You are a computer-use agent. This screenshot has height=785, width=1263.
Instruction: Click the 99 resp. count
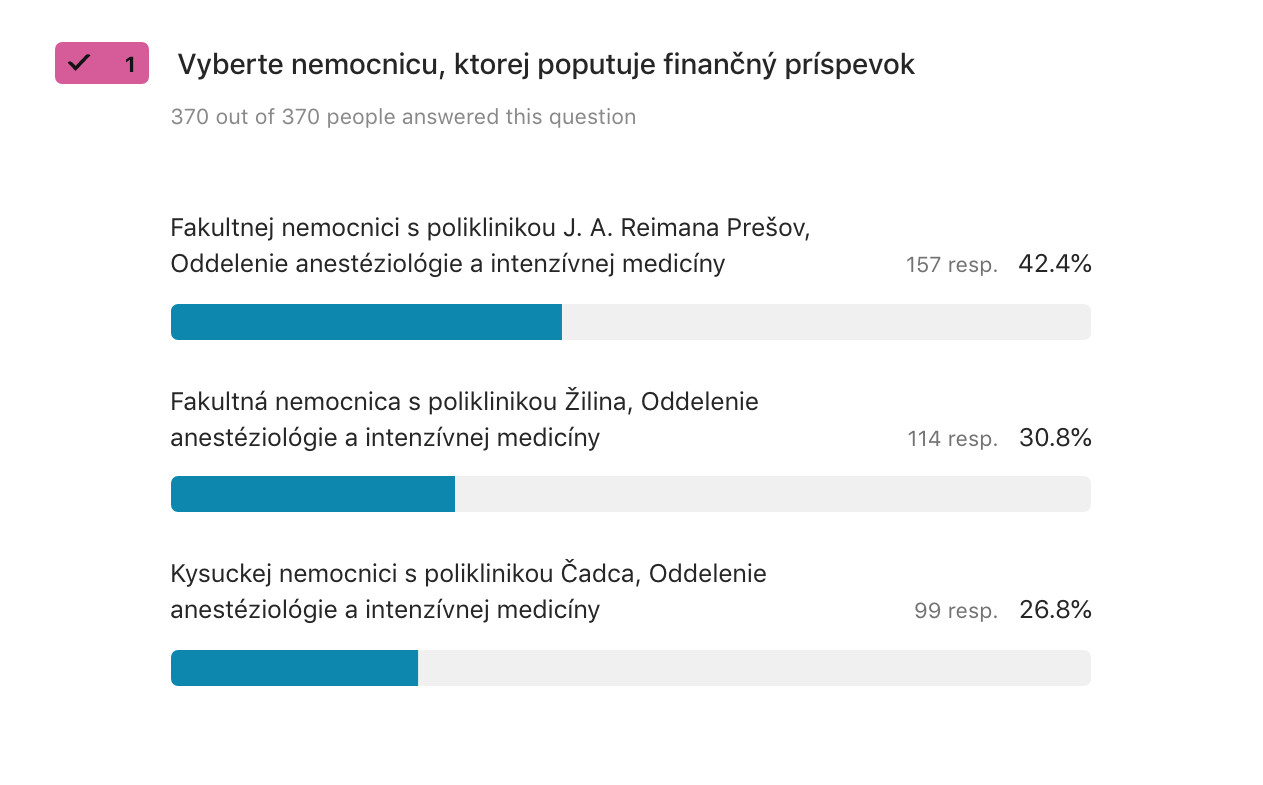pyautogui.click(x=956, y=611)
